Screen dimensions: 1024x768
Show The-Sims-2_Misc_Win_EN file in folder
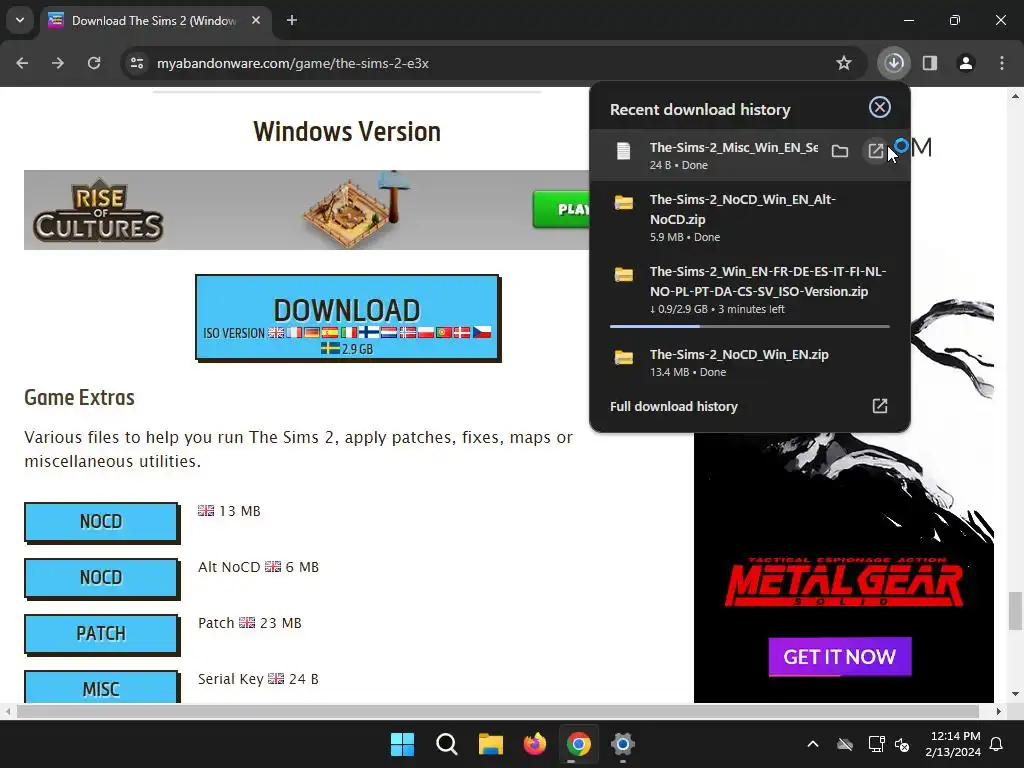click(x=840, y=152)
